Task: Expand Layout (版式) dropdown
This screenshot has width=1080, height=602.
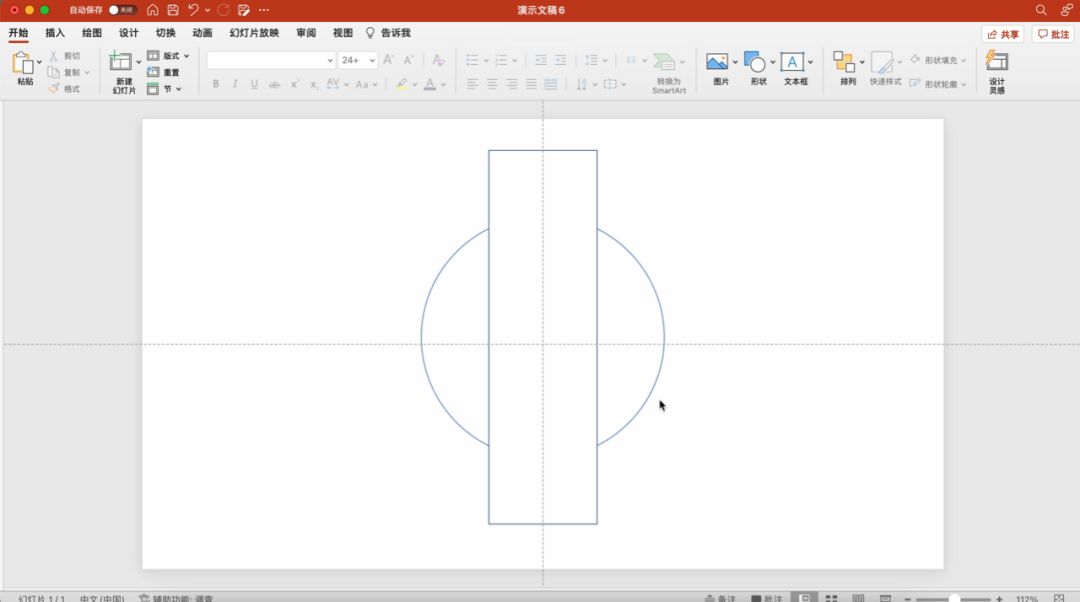Action: point(186,56)
